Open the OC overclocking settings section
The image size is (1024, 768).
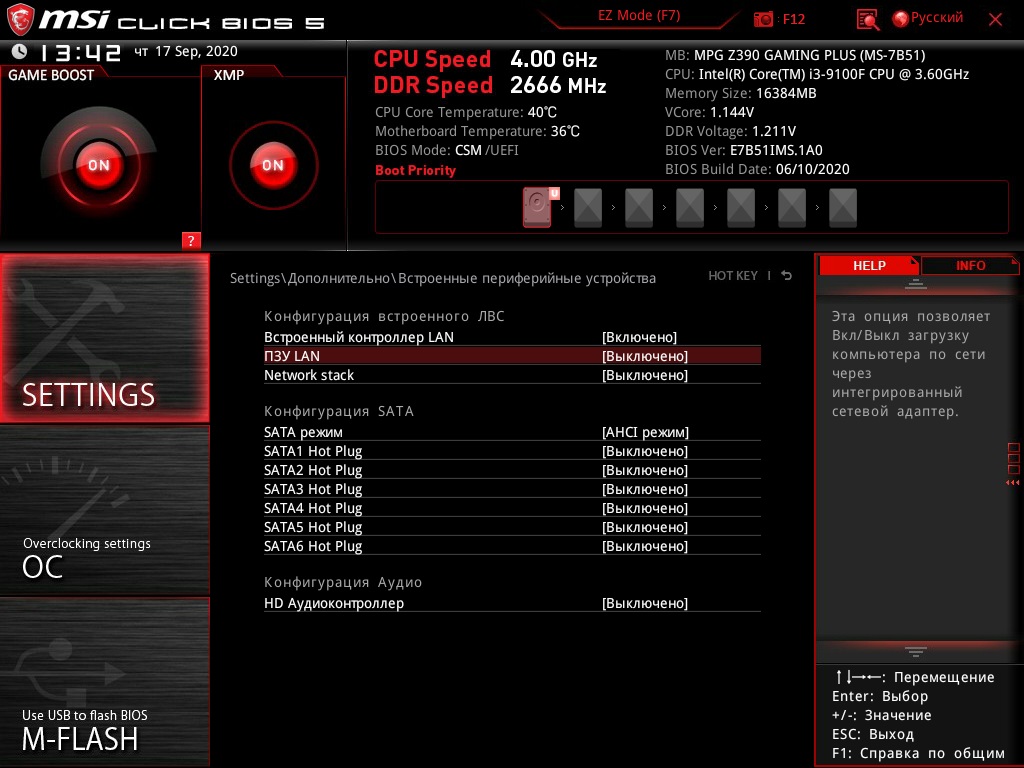point(104,510)
